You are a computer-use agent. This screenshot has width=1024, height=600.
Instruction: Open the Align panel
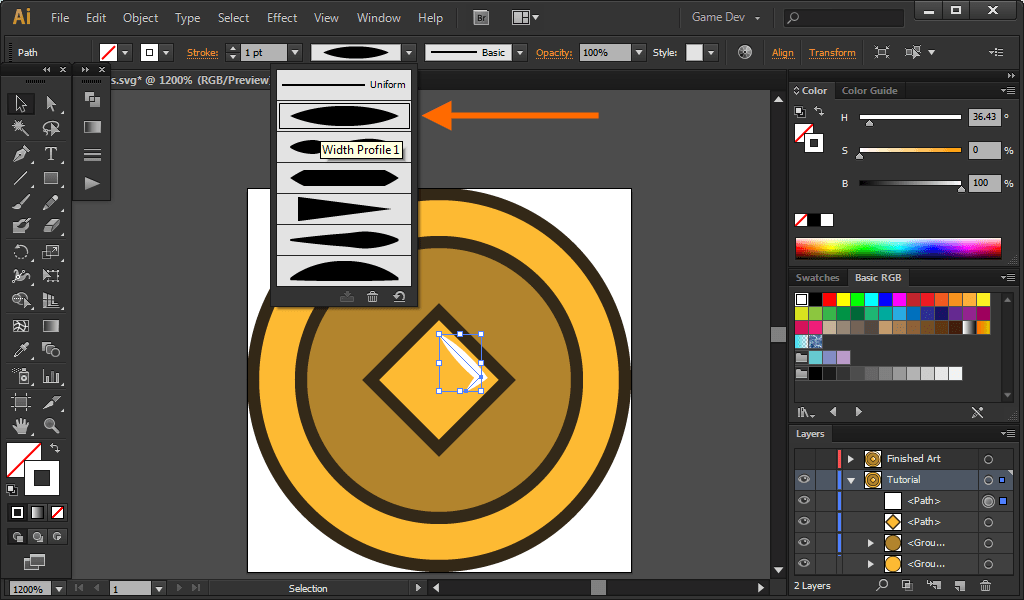point(782,52)
